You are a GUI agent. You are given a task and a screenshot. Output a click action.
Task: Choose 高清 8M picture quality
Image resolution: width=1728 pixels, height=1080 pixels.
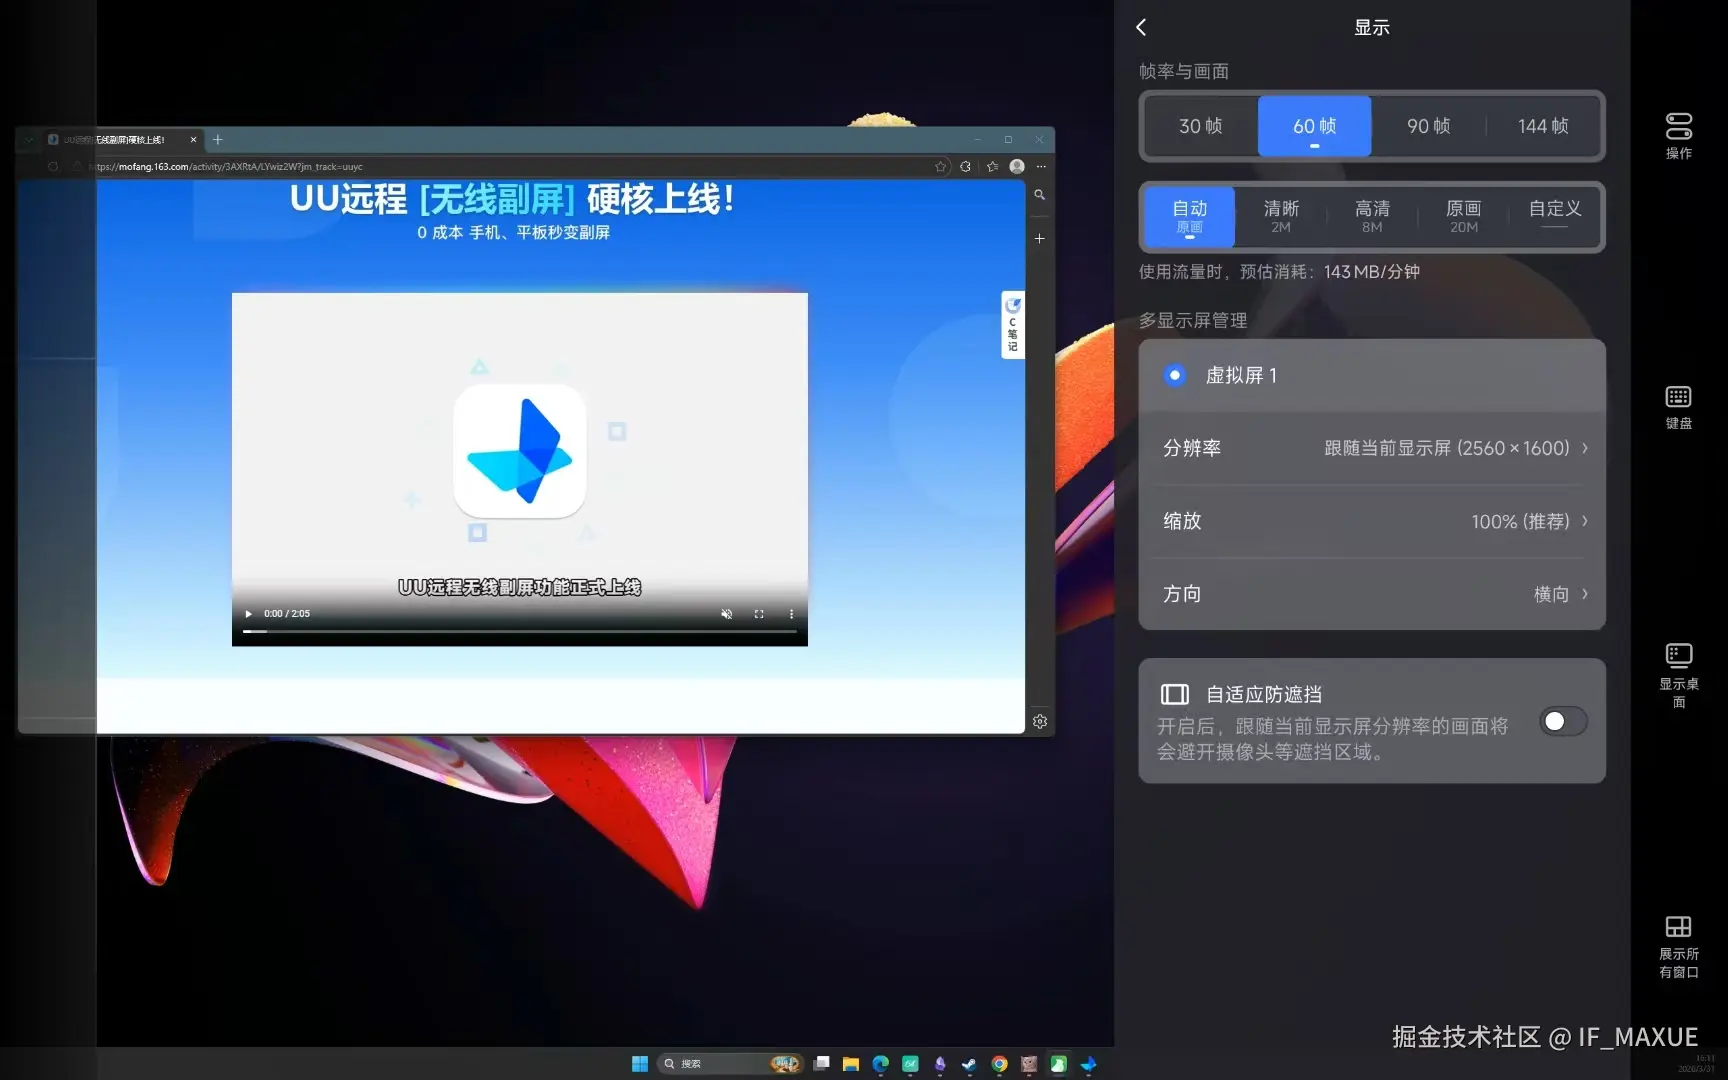(1372, 217)
